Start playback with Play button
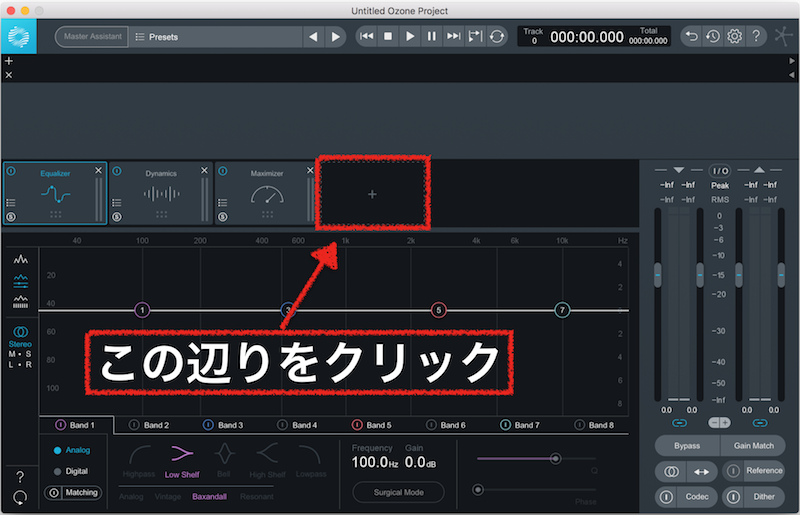This screenshot has height=515, width=800. click(x=410, y=36)
